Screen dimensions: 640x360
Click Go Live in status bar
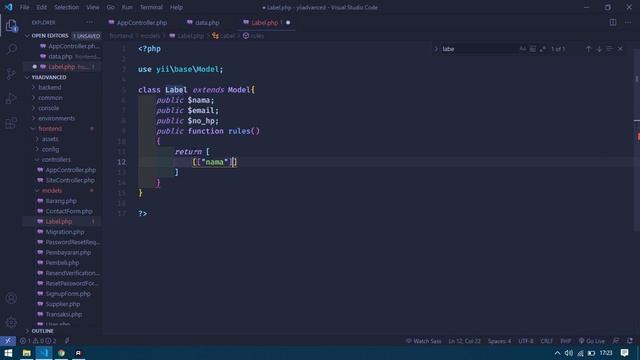592,341
